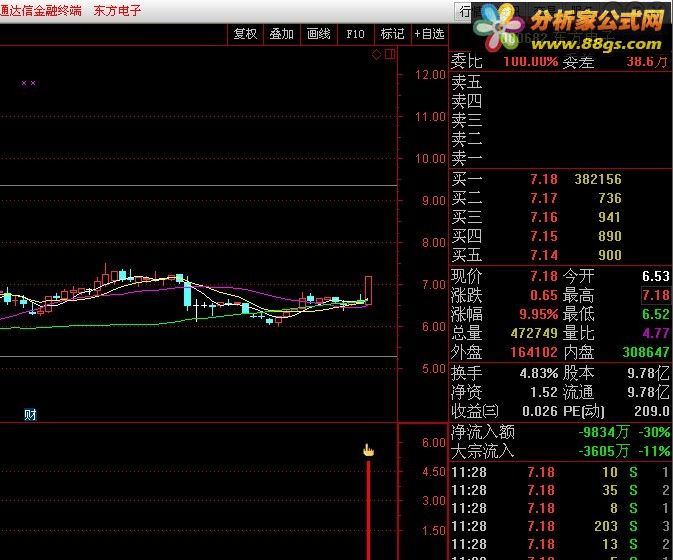Click the 涨跌 value 0.65

543,295
